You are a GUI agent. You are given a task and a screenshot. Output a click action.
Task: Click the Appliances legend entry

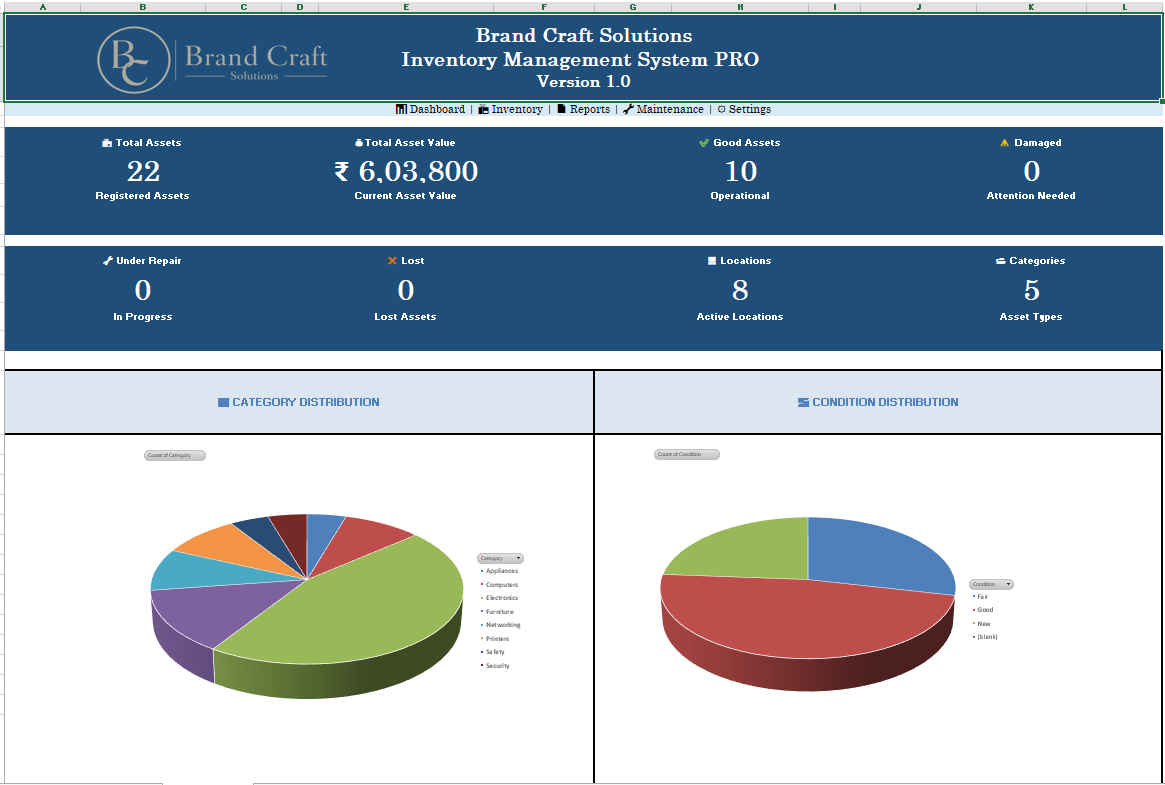[502, 571]
